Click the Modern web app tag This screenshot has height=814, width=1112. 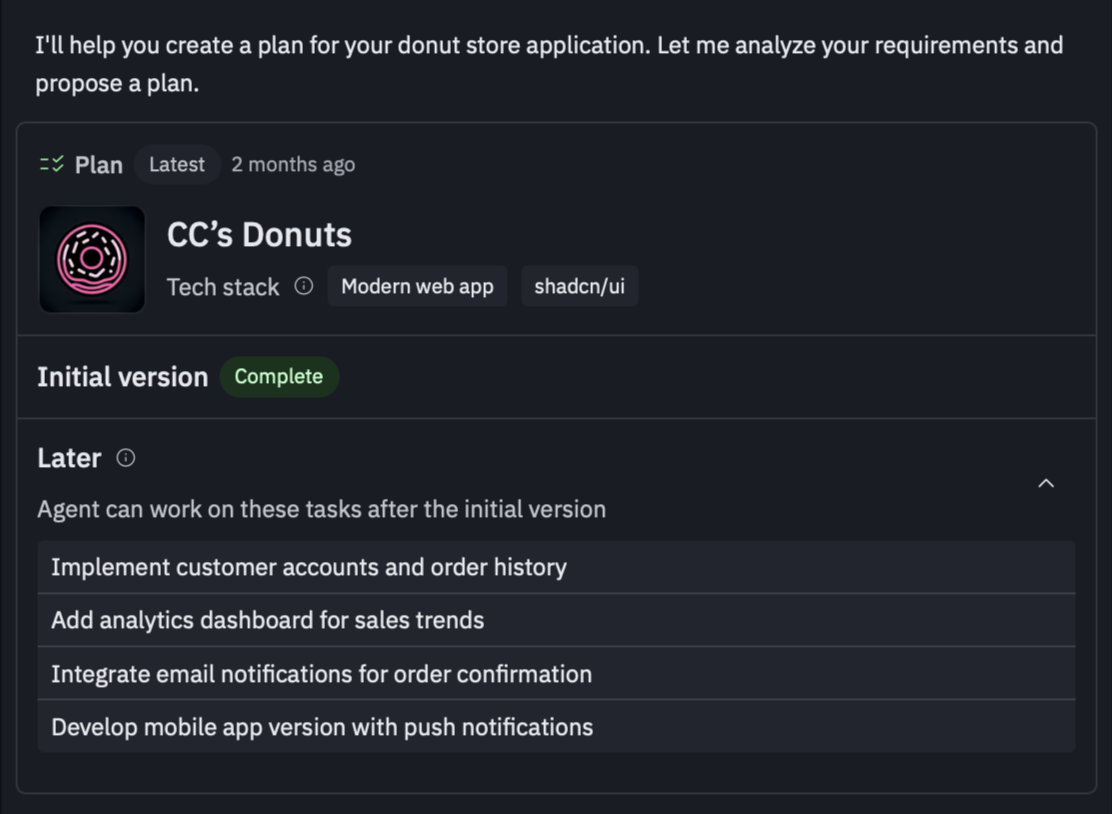[417, 287]
